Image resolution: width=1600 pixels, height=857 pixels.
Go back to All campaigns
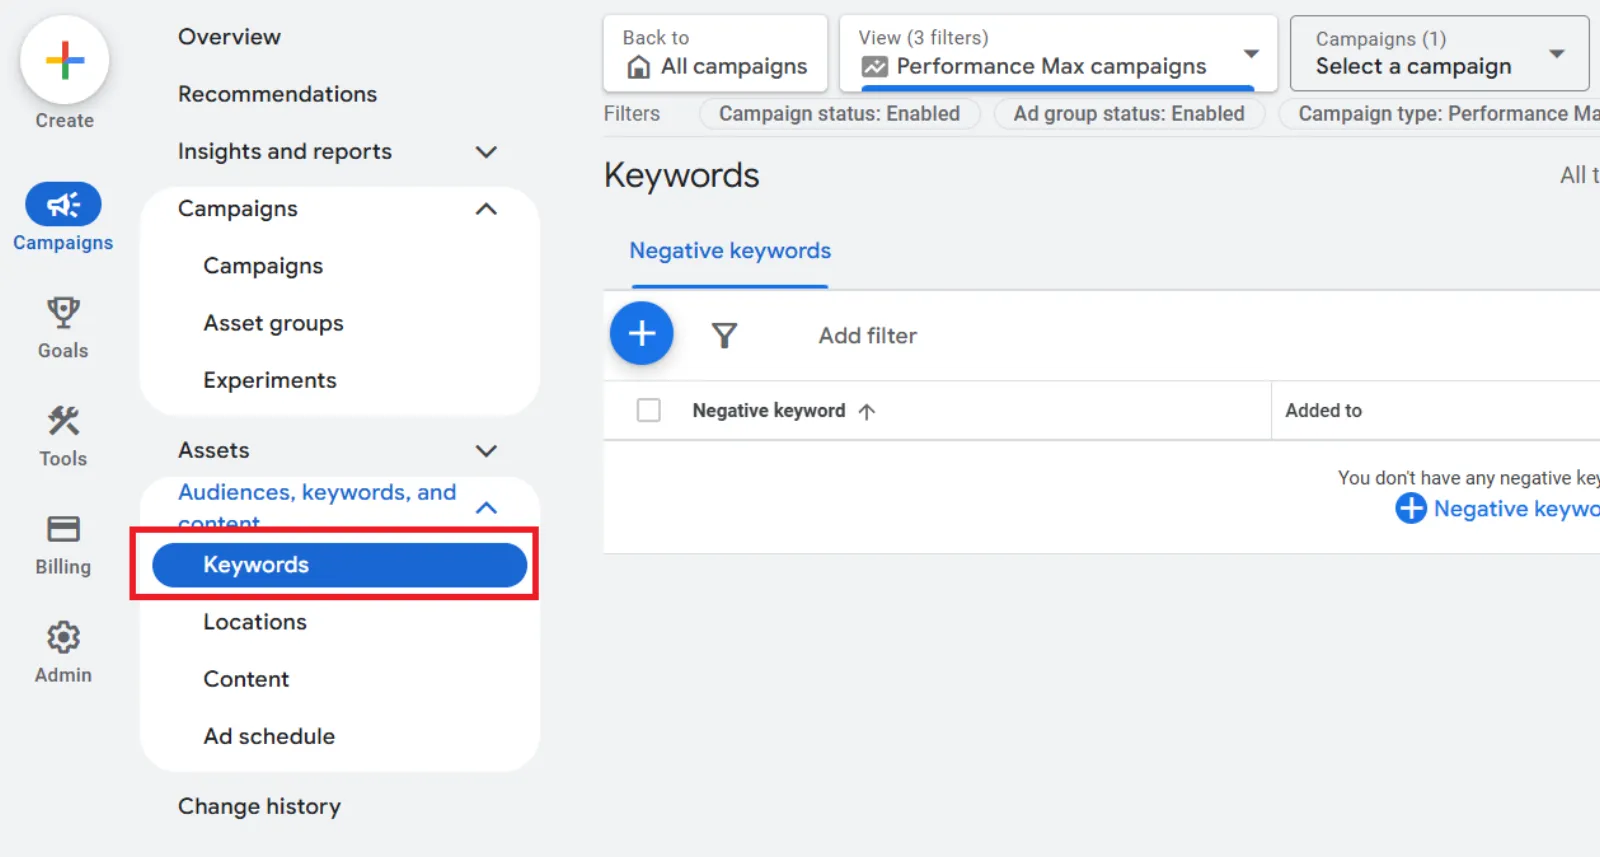(x=715, y=53)
